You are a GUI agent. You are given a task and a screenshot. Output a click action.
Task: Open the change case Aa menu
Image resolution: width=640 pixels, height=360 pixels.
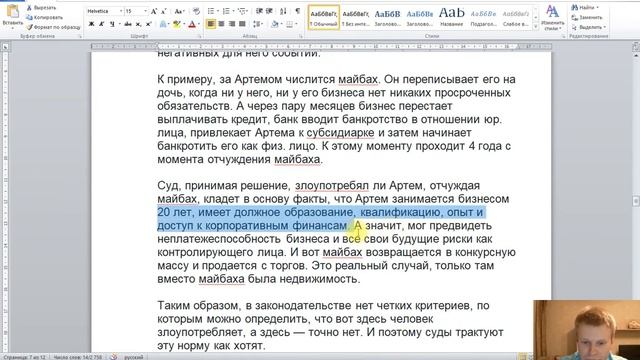[179, 11]
